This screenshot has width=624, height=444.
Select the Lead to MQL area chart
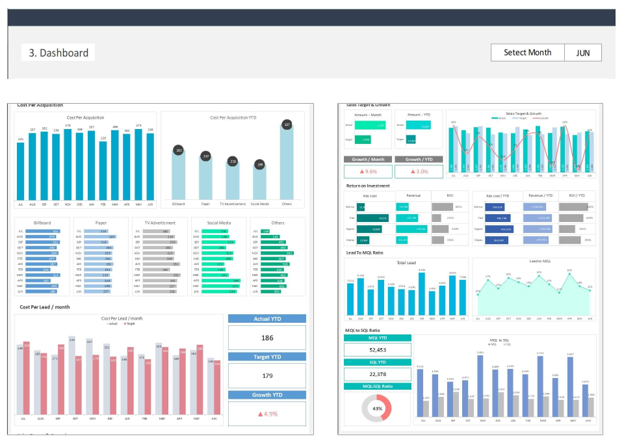534,289
